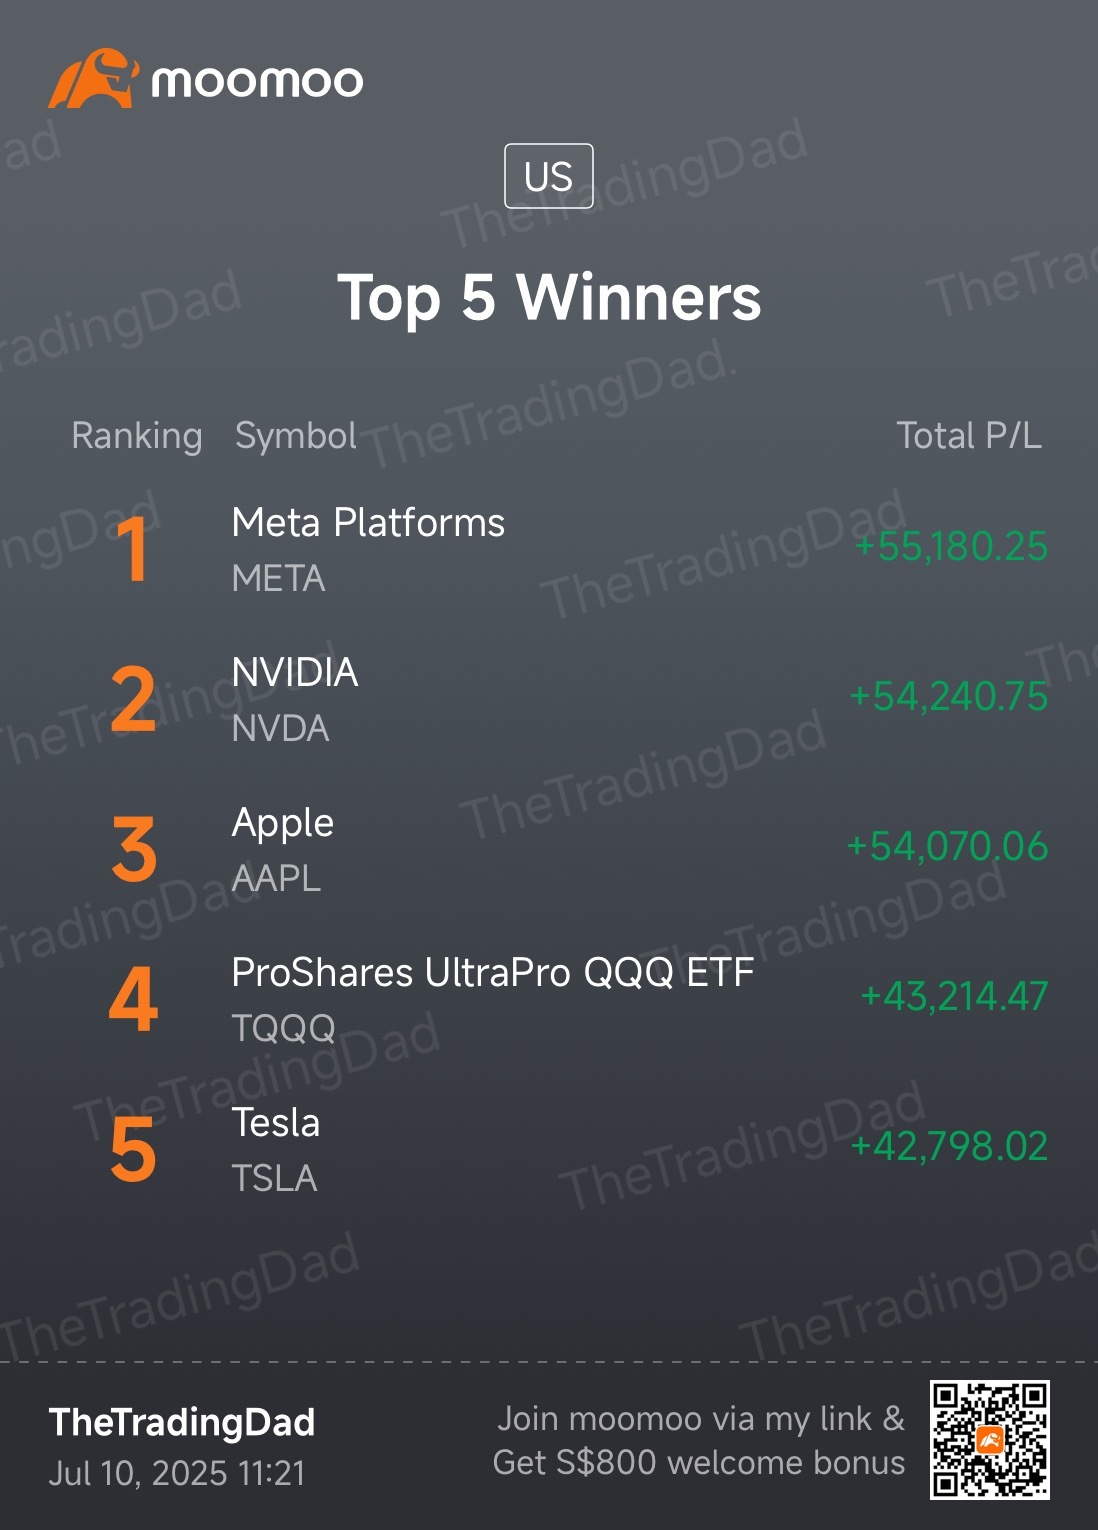This screenshot has height=1530, width=1098.
Task: Open ProShares UltraPro QQQ ETF entry
Action: (549, 999)
